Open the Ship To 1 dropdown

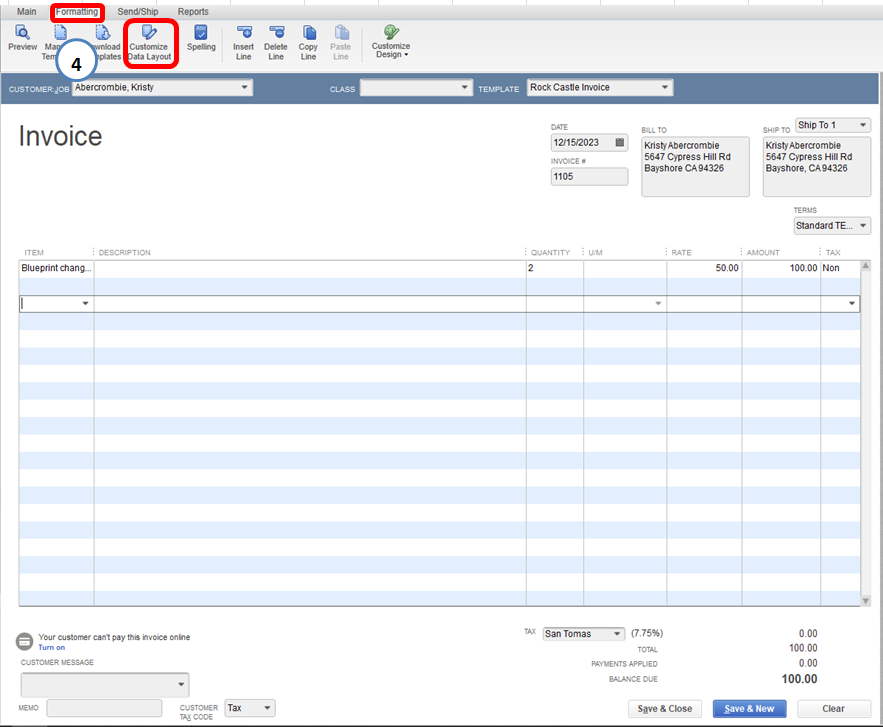[x=863, y=125]
